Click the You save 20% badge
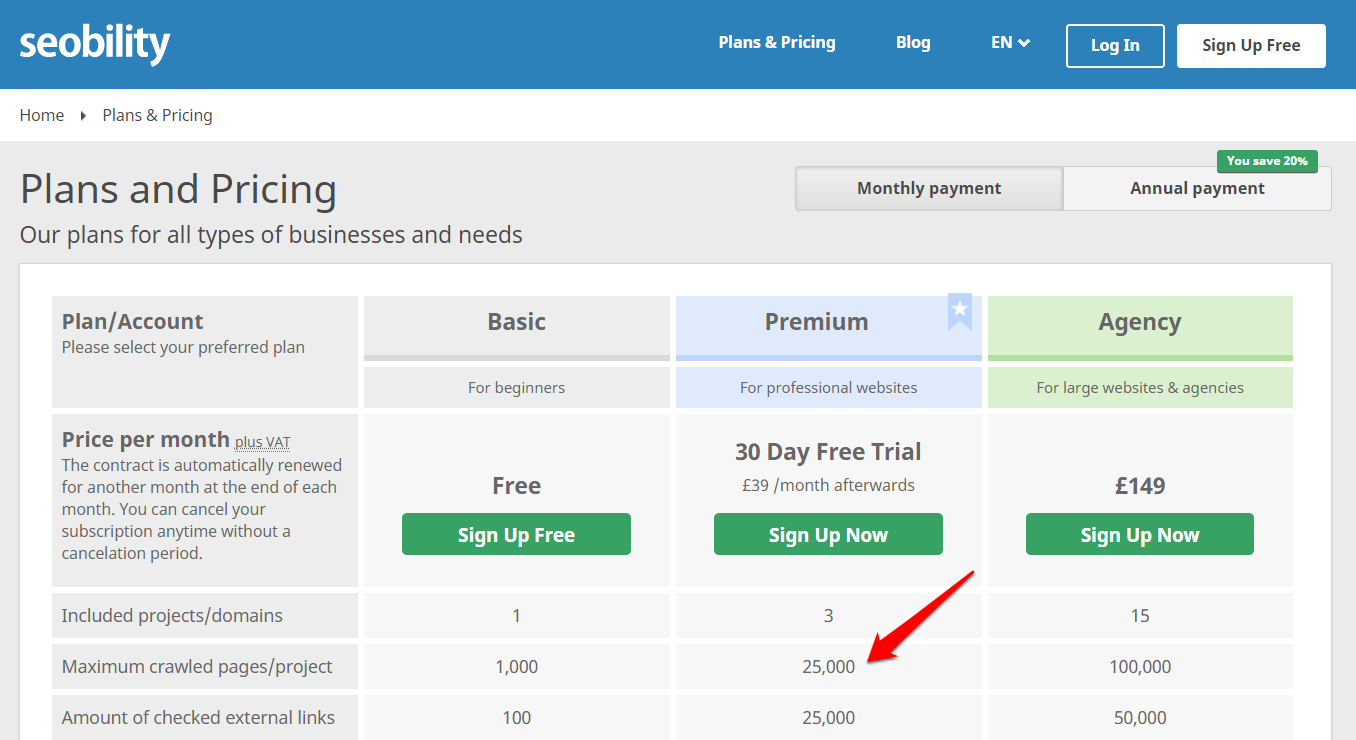This screenshot has height=740, width=1356. point(1267,161)
